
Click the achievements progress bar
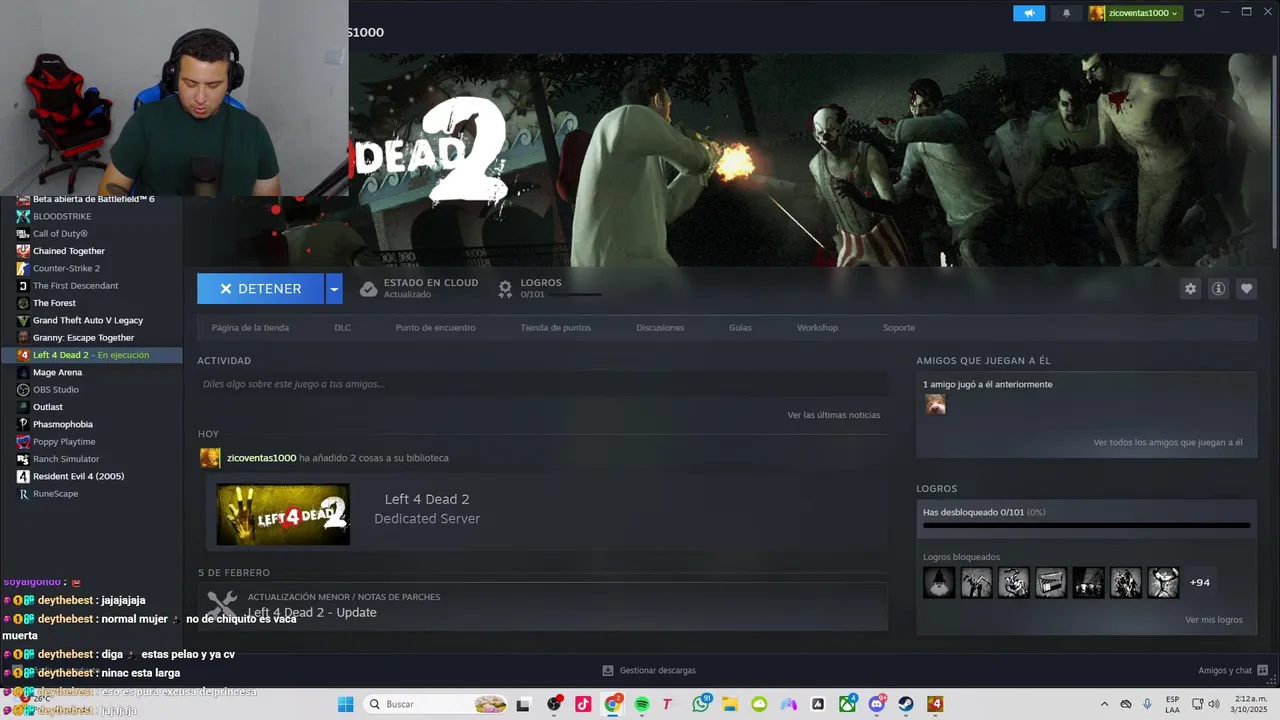coord(1086,525)
